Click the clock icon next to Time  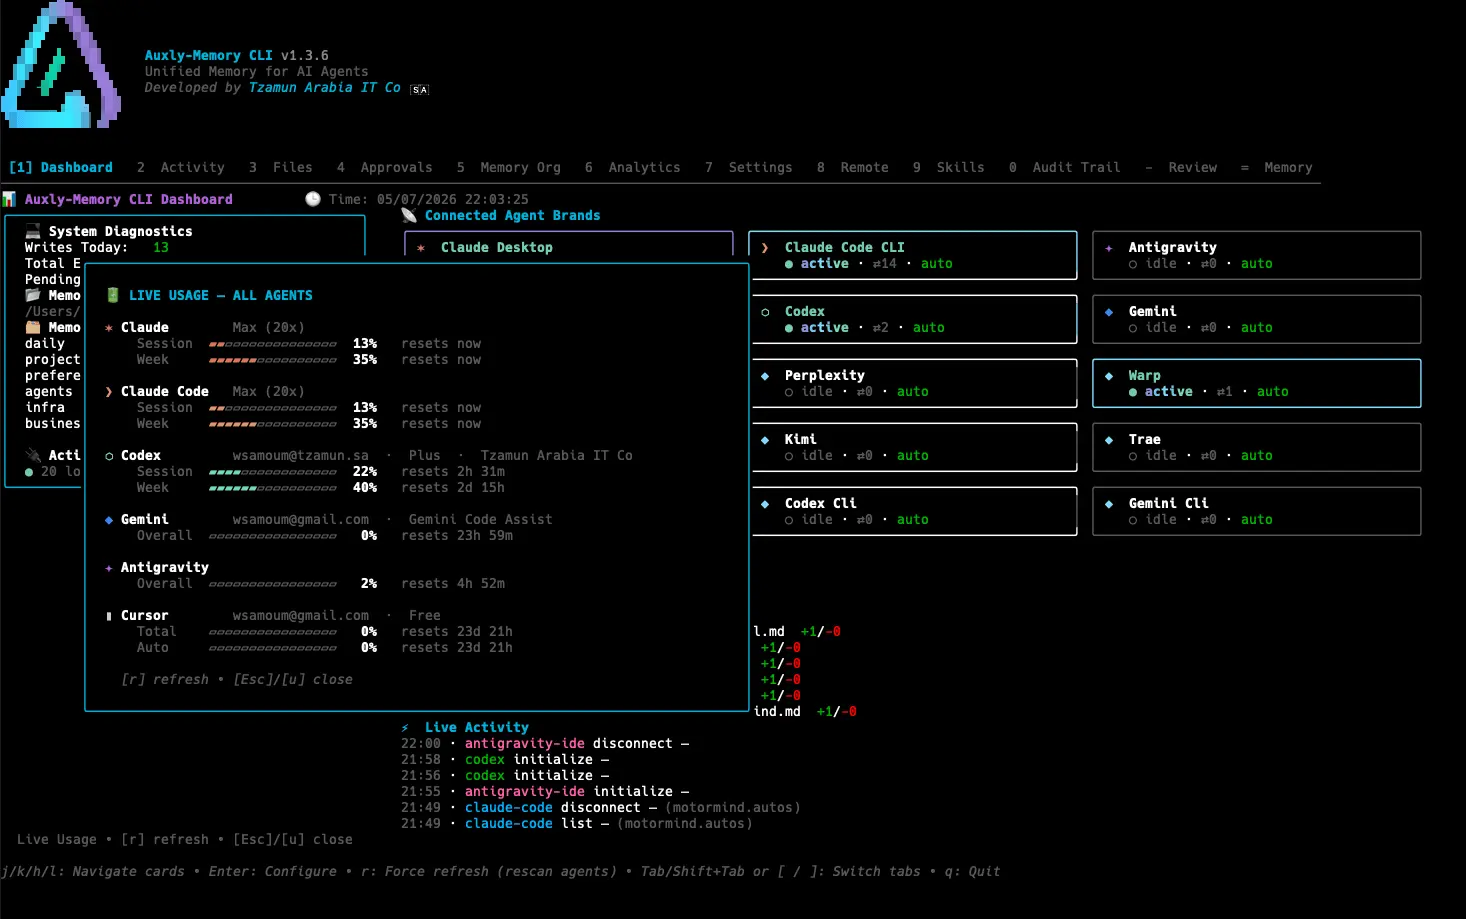coord(313,199)
